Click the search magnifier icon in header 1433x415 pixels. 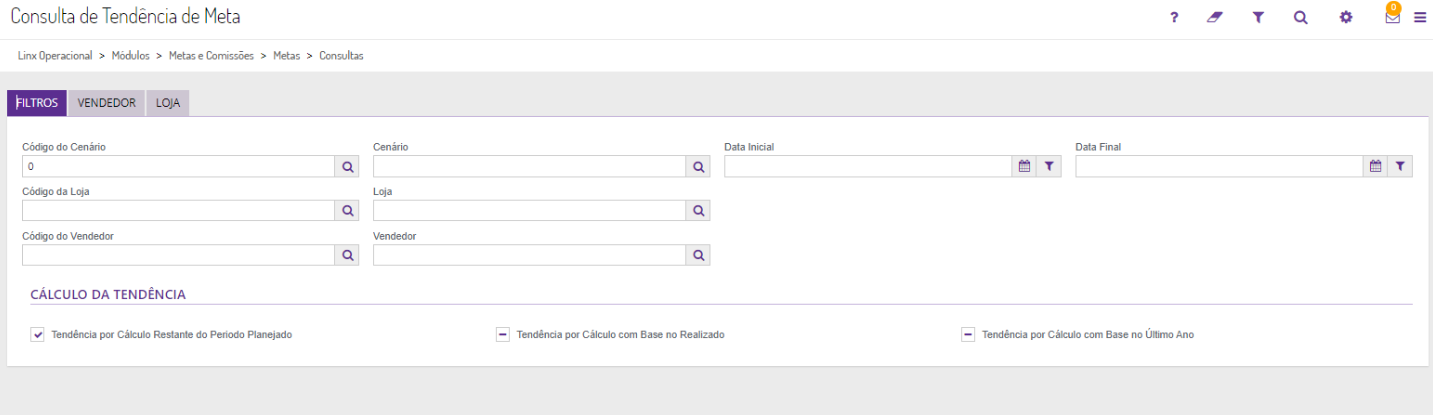(x=1300, y=17)
